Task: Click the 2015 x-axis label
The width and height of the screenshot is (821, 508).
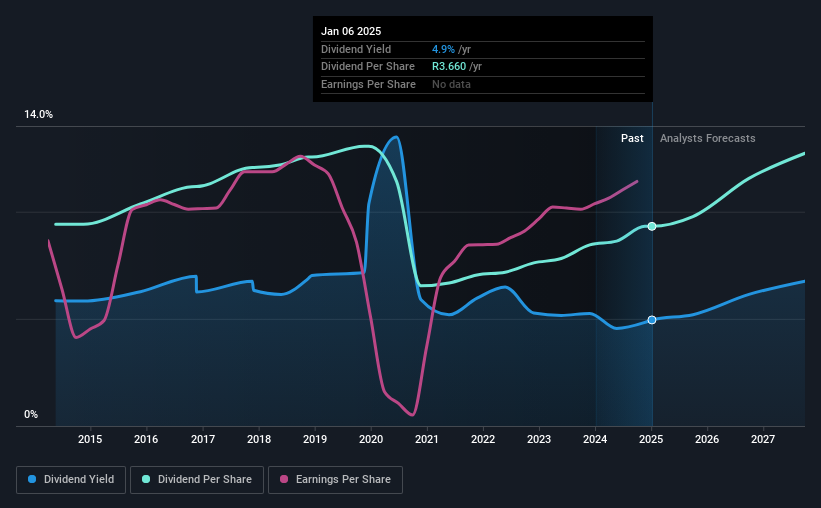Action: click(x=90, y=439)
